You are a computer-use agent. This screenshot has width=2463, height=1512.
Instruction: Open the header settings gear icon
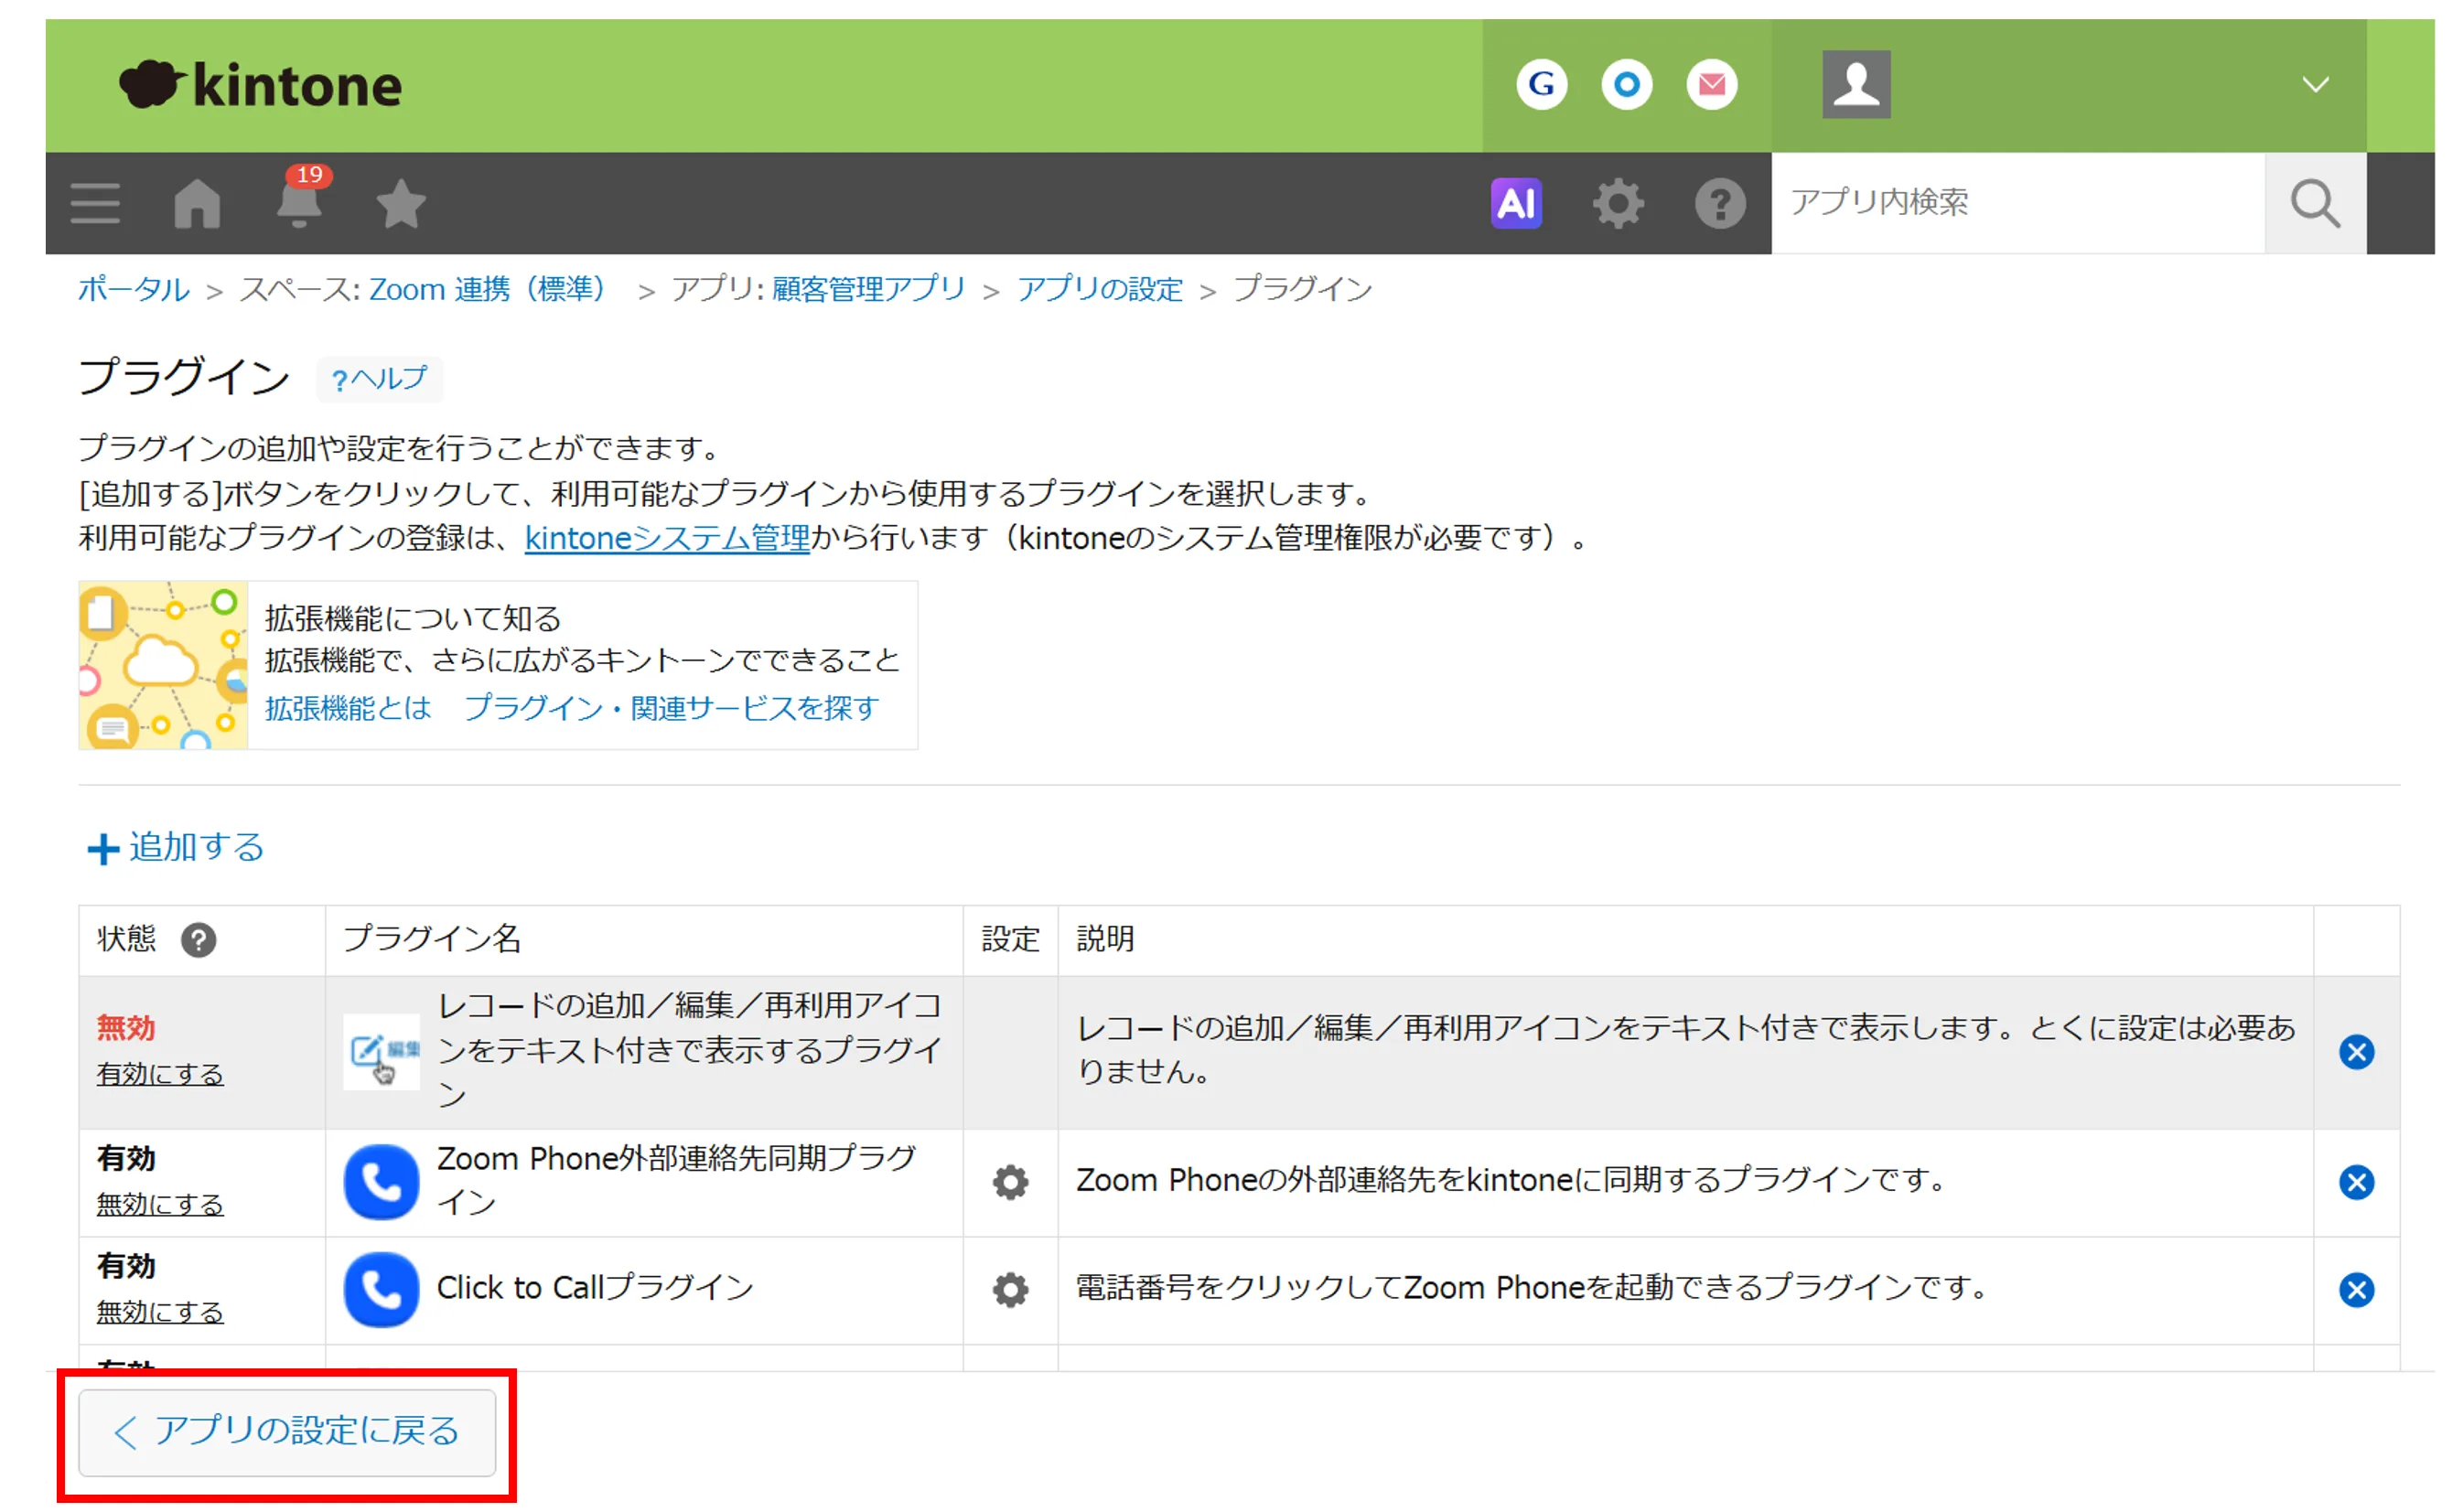[x=1618, y=204]
